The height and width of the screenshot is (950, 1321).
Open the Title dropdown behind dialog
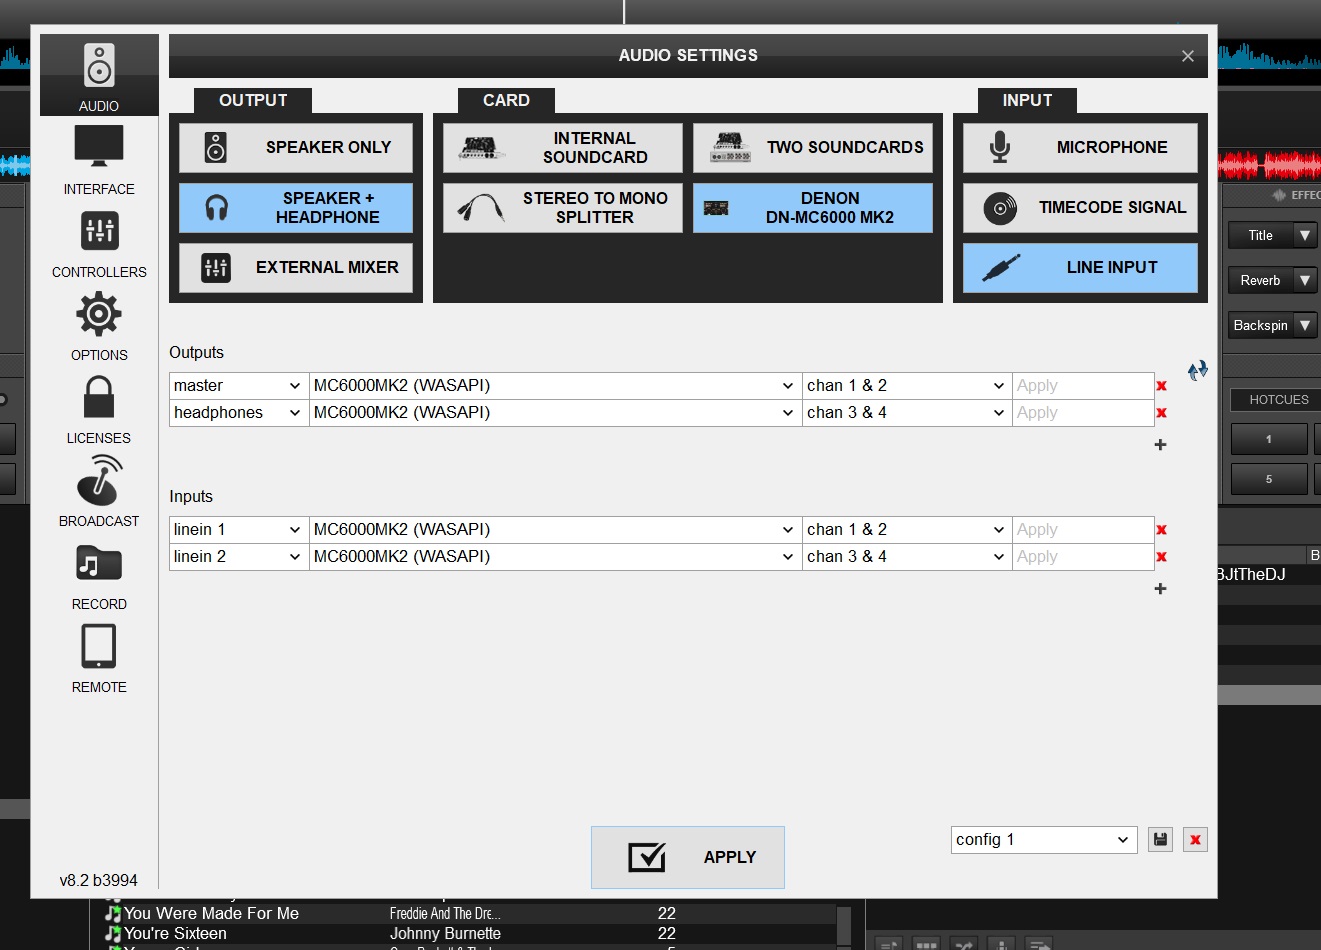1304,236
